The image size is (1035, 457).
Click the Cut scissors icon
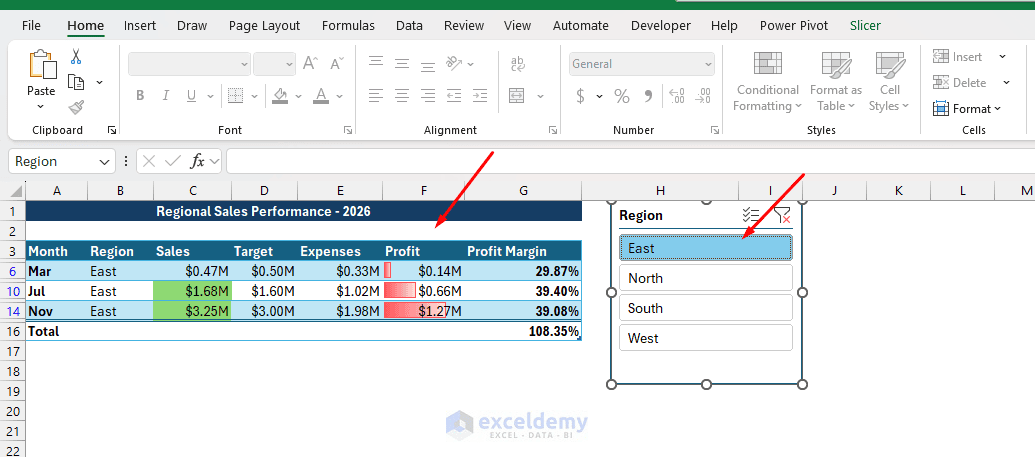pyautogui.click(x=76, y=57)
